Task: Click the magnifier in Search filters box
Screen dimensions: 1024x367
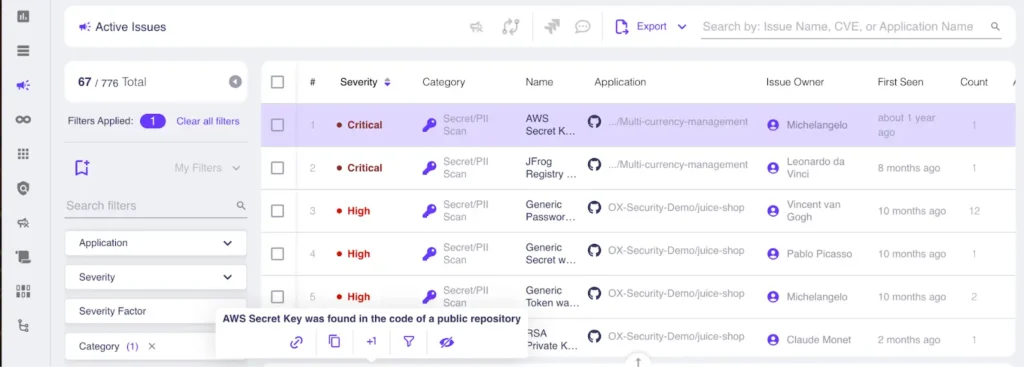Action: [241, 206]
